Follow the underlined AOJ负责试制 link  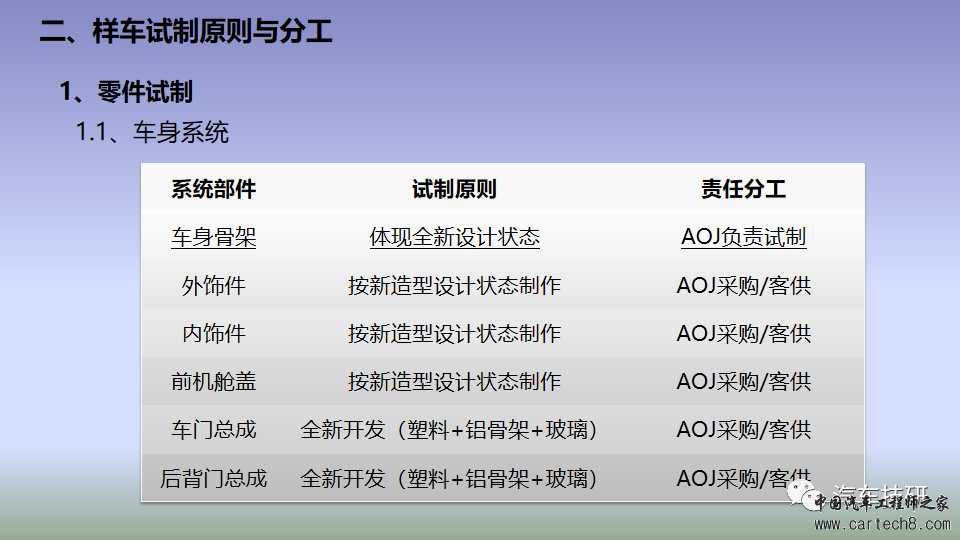coord(743,238)
